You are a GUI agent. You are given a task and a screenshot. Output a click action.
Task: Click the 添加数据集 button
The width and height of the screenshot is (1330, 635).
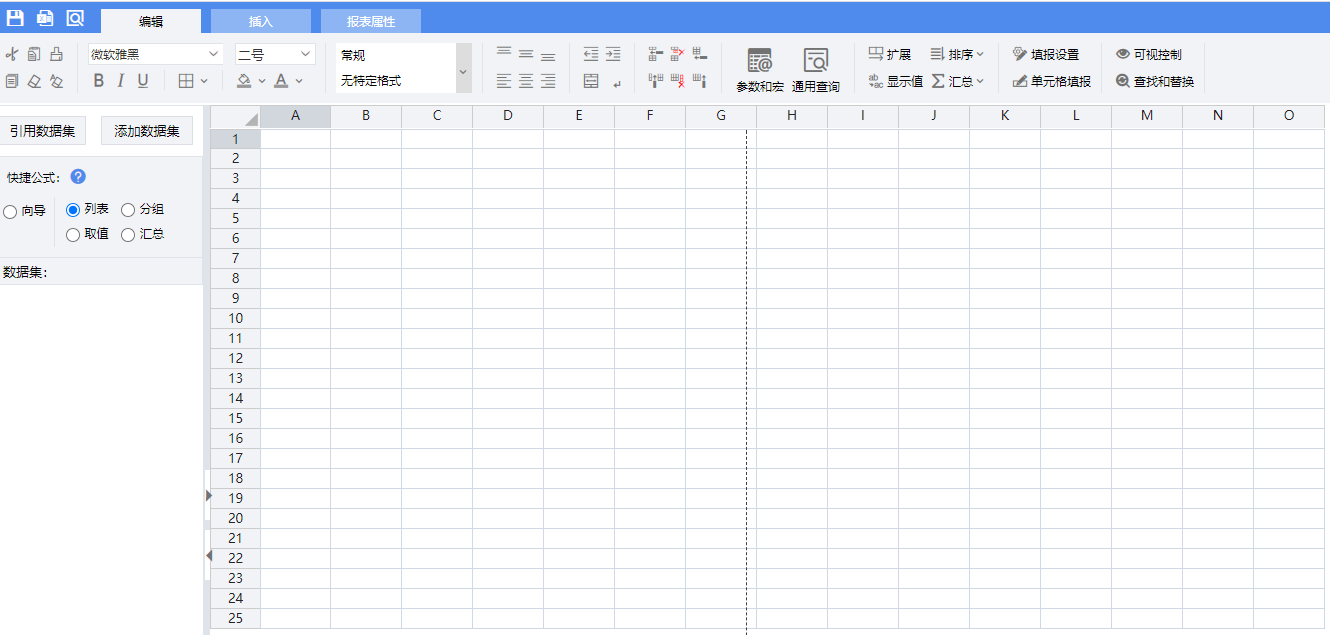pos(147,131)
